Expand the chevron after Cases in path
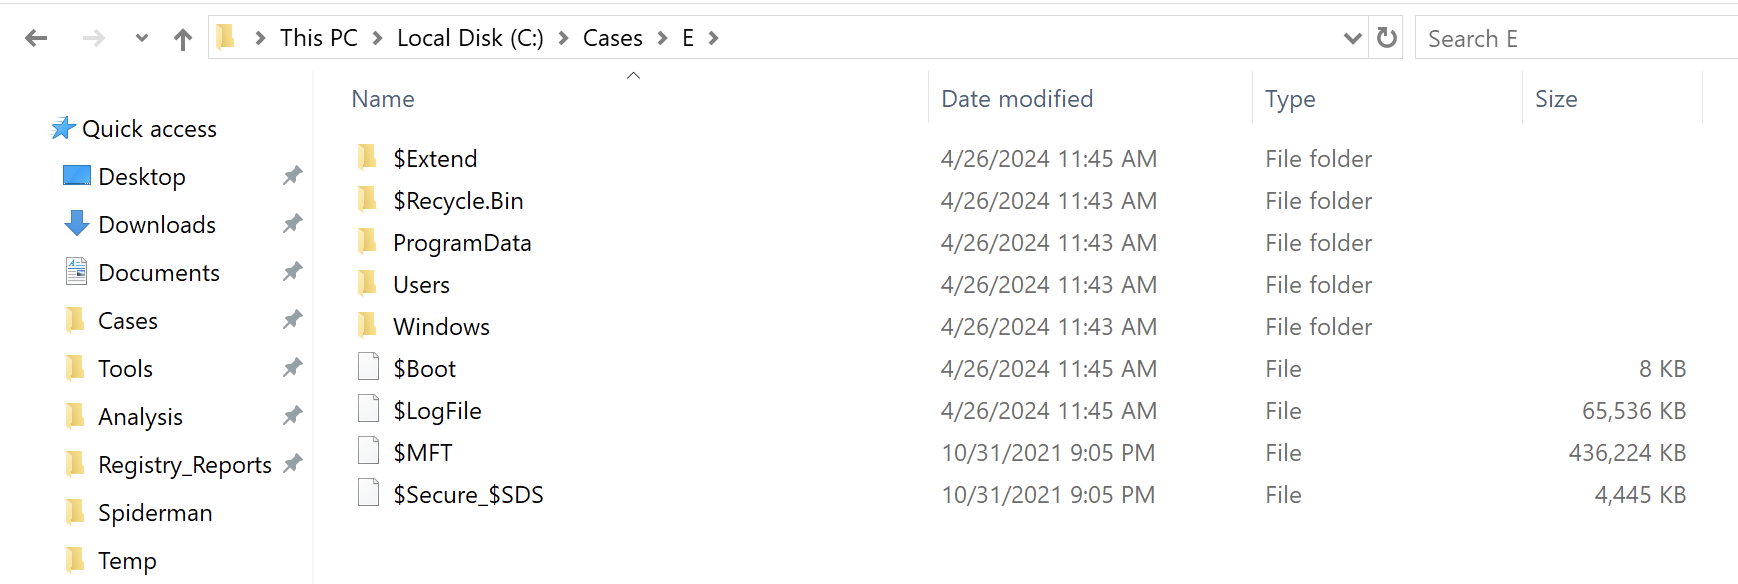 point(662,38)
